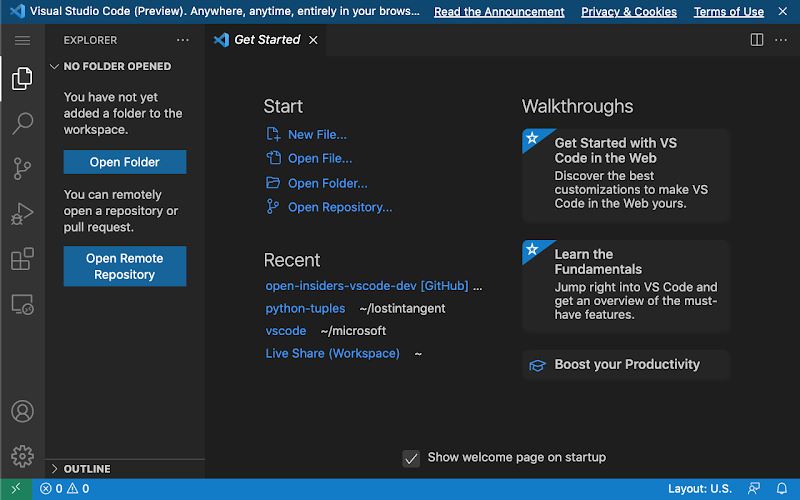Expand the Outline section
This screenshot has height=500, width=800.
pos(55,469)
